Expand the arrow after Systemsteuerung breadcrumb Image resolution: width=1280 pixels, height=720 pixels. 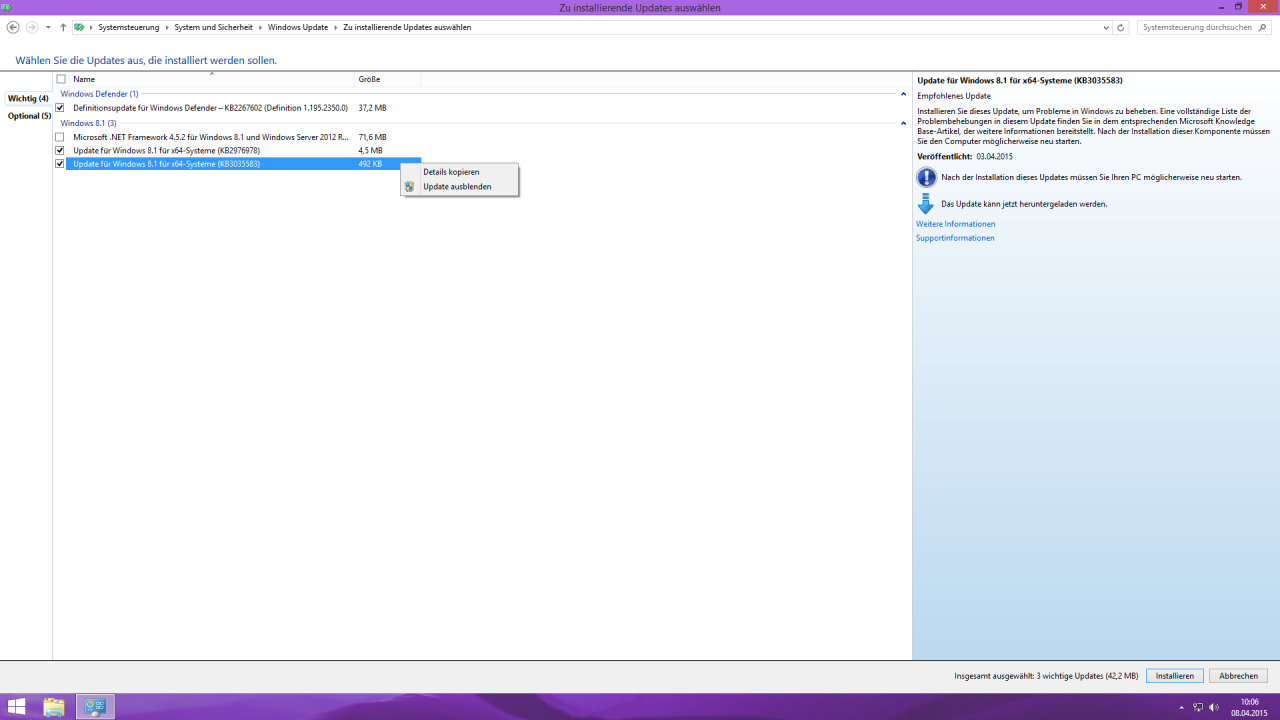[x=167, y=27]
